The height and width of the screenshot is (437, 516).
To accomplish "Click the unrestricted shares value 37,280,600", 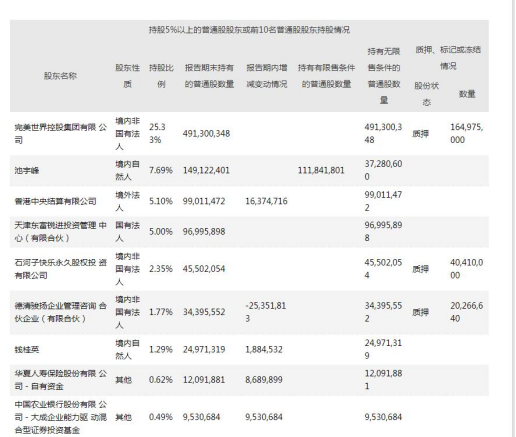I will (x=383, y=170).
